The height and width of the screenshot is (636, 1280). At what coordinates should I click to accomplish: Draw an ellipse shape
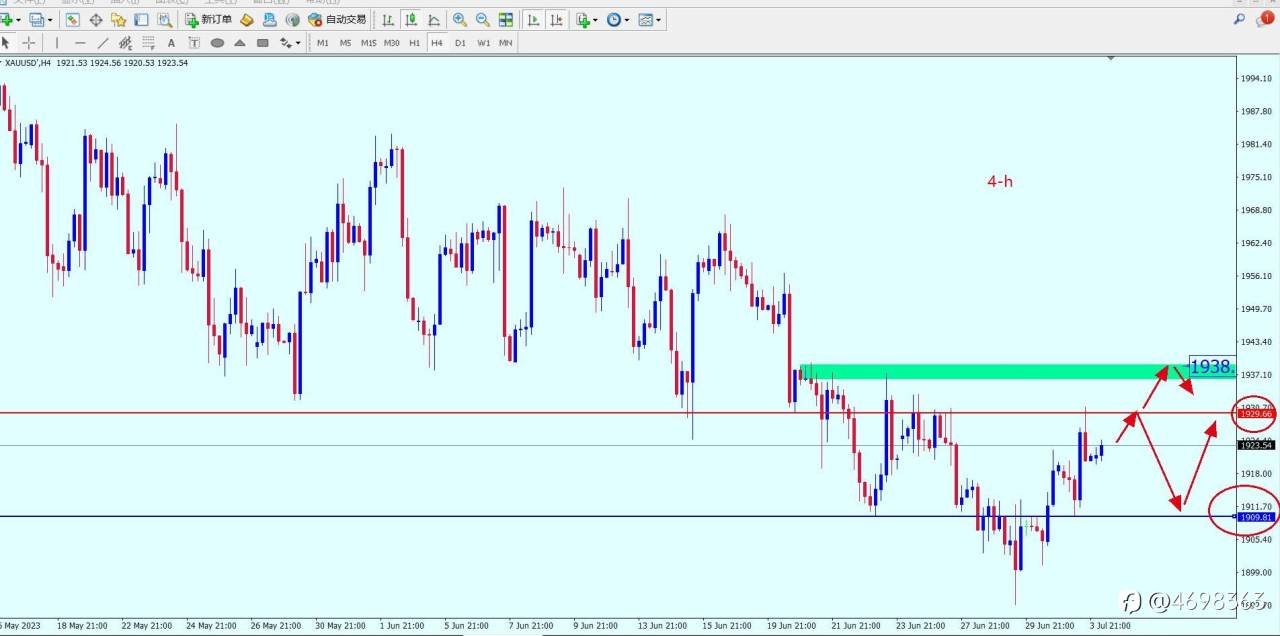pos(217,43)
